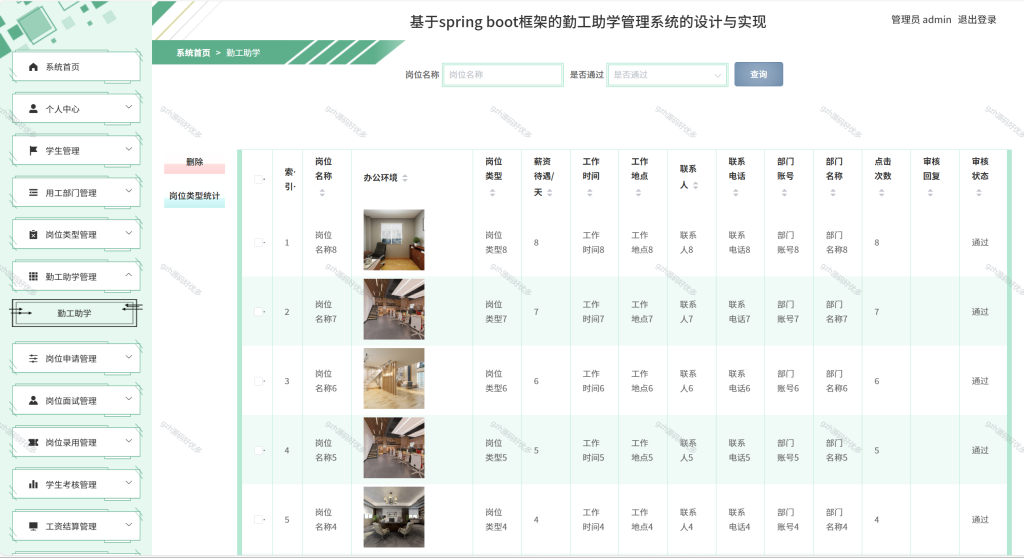
Task: Open the 学生考核管理 sidebar menu
Action: pyautogui.click(x=76, y=484)
